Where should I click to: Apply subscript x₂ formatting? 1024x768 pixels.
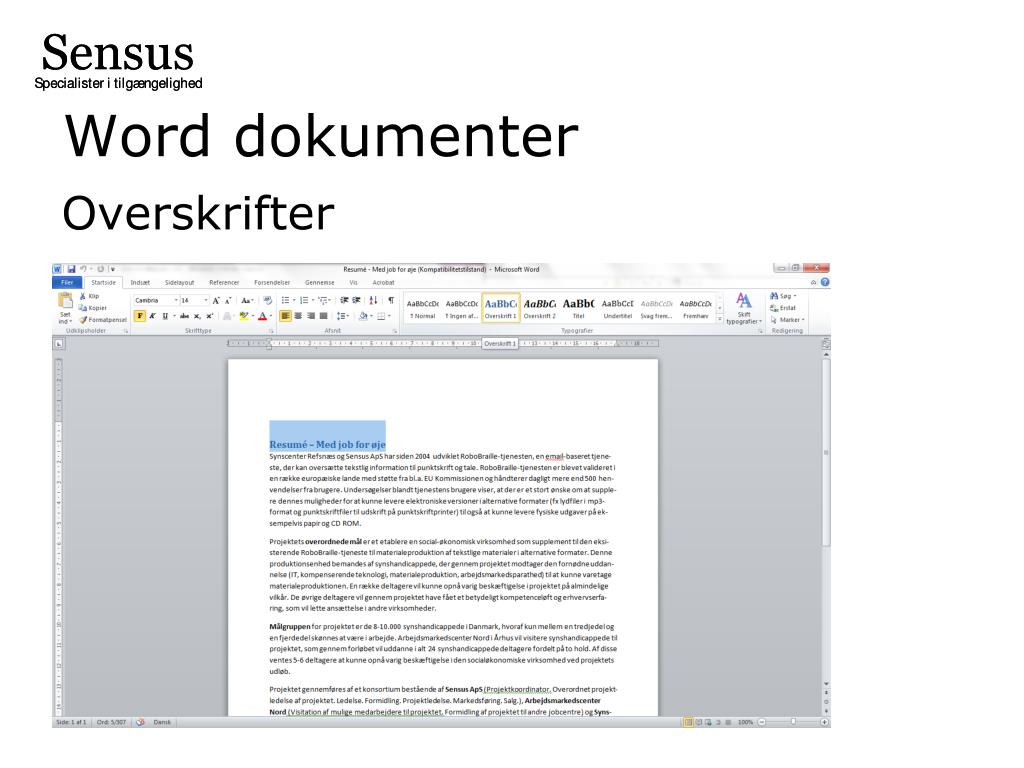coord(197,316)
